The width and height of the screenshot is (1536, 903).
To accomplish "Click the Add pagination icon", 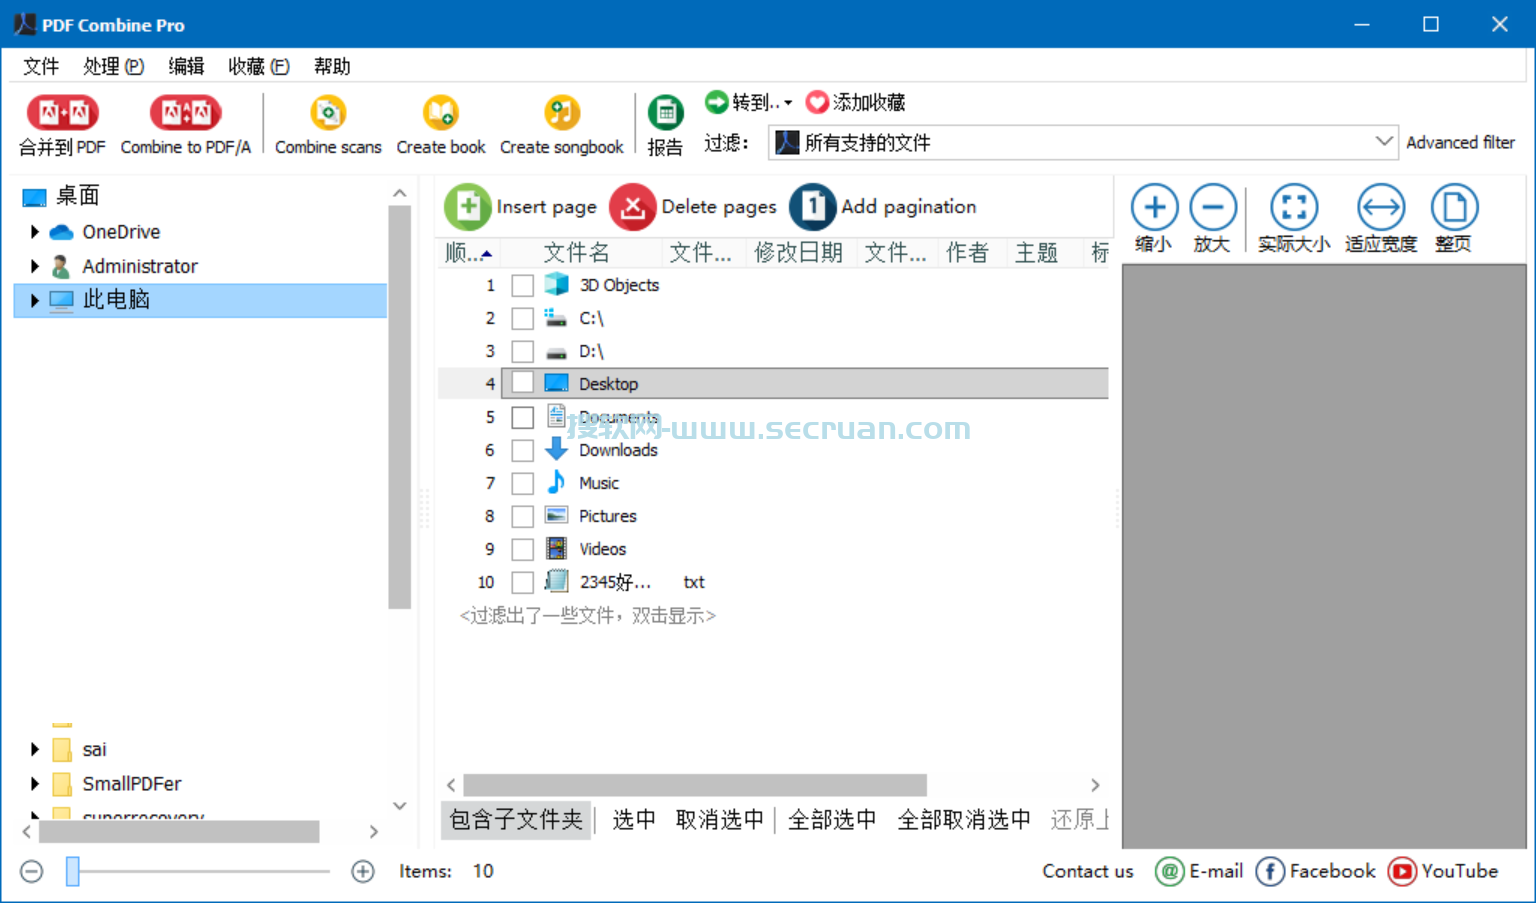I will tap(812, 207).
